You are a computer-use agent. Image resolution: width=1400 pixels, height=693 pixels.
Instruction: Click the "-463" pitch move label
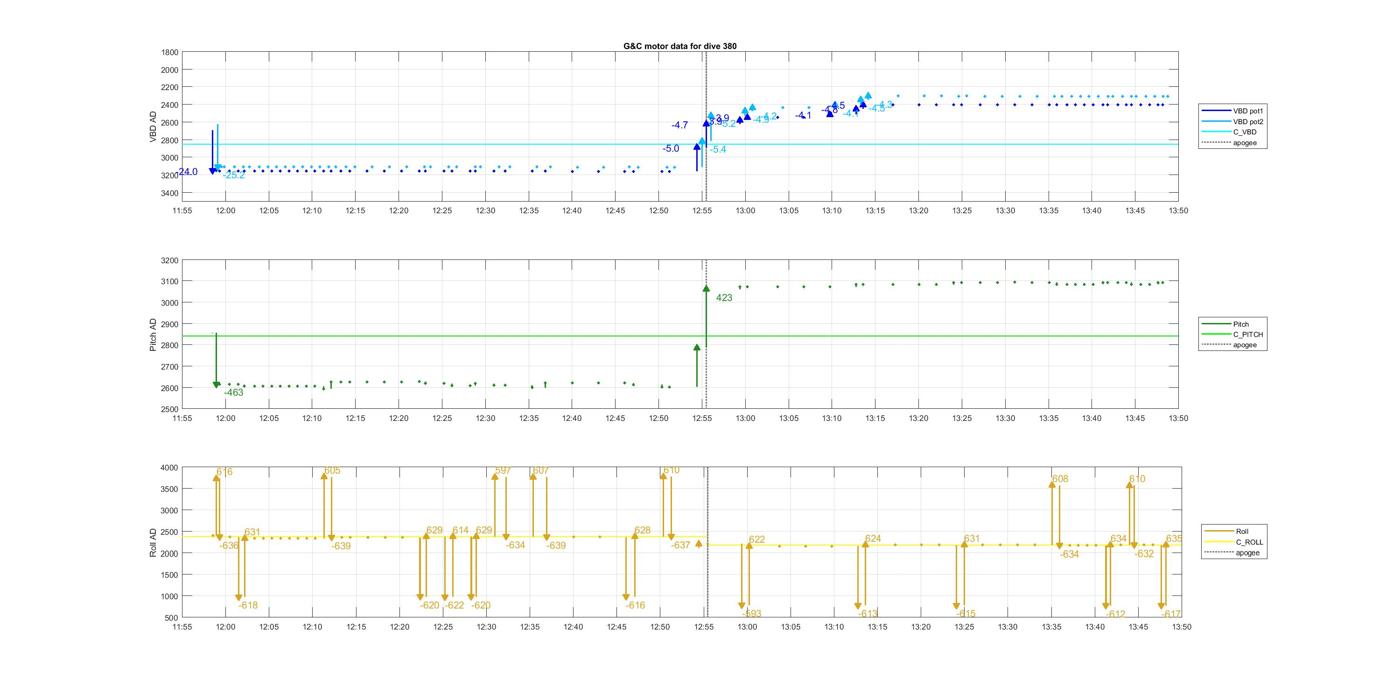click(x=233, y=393)
